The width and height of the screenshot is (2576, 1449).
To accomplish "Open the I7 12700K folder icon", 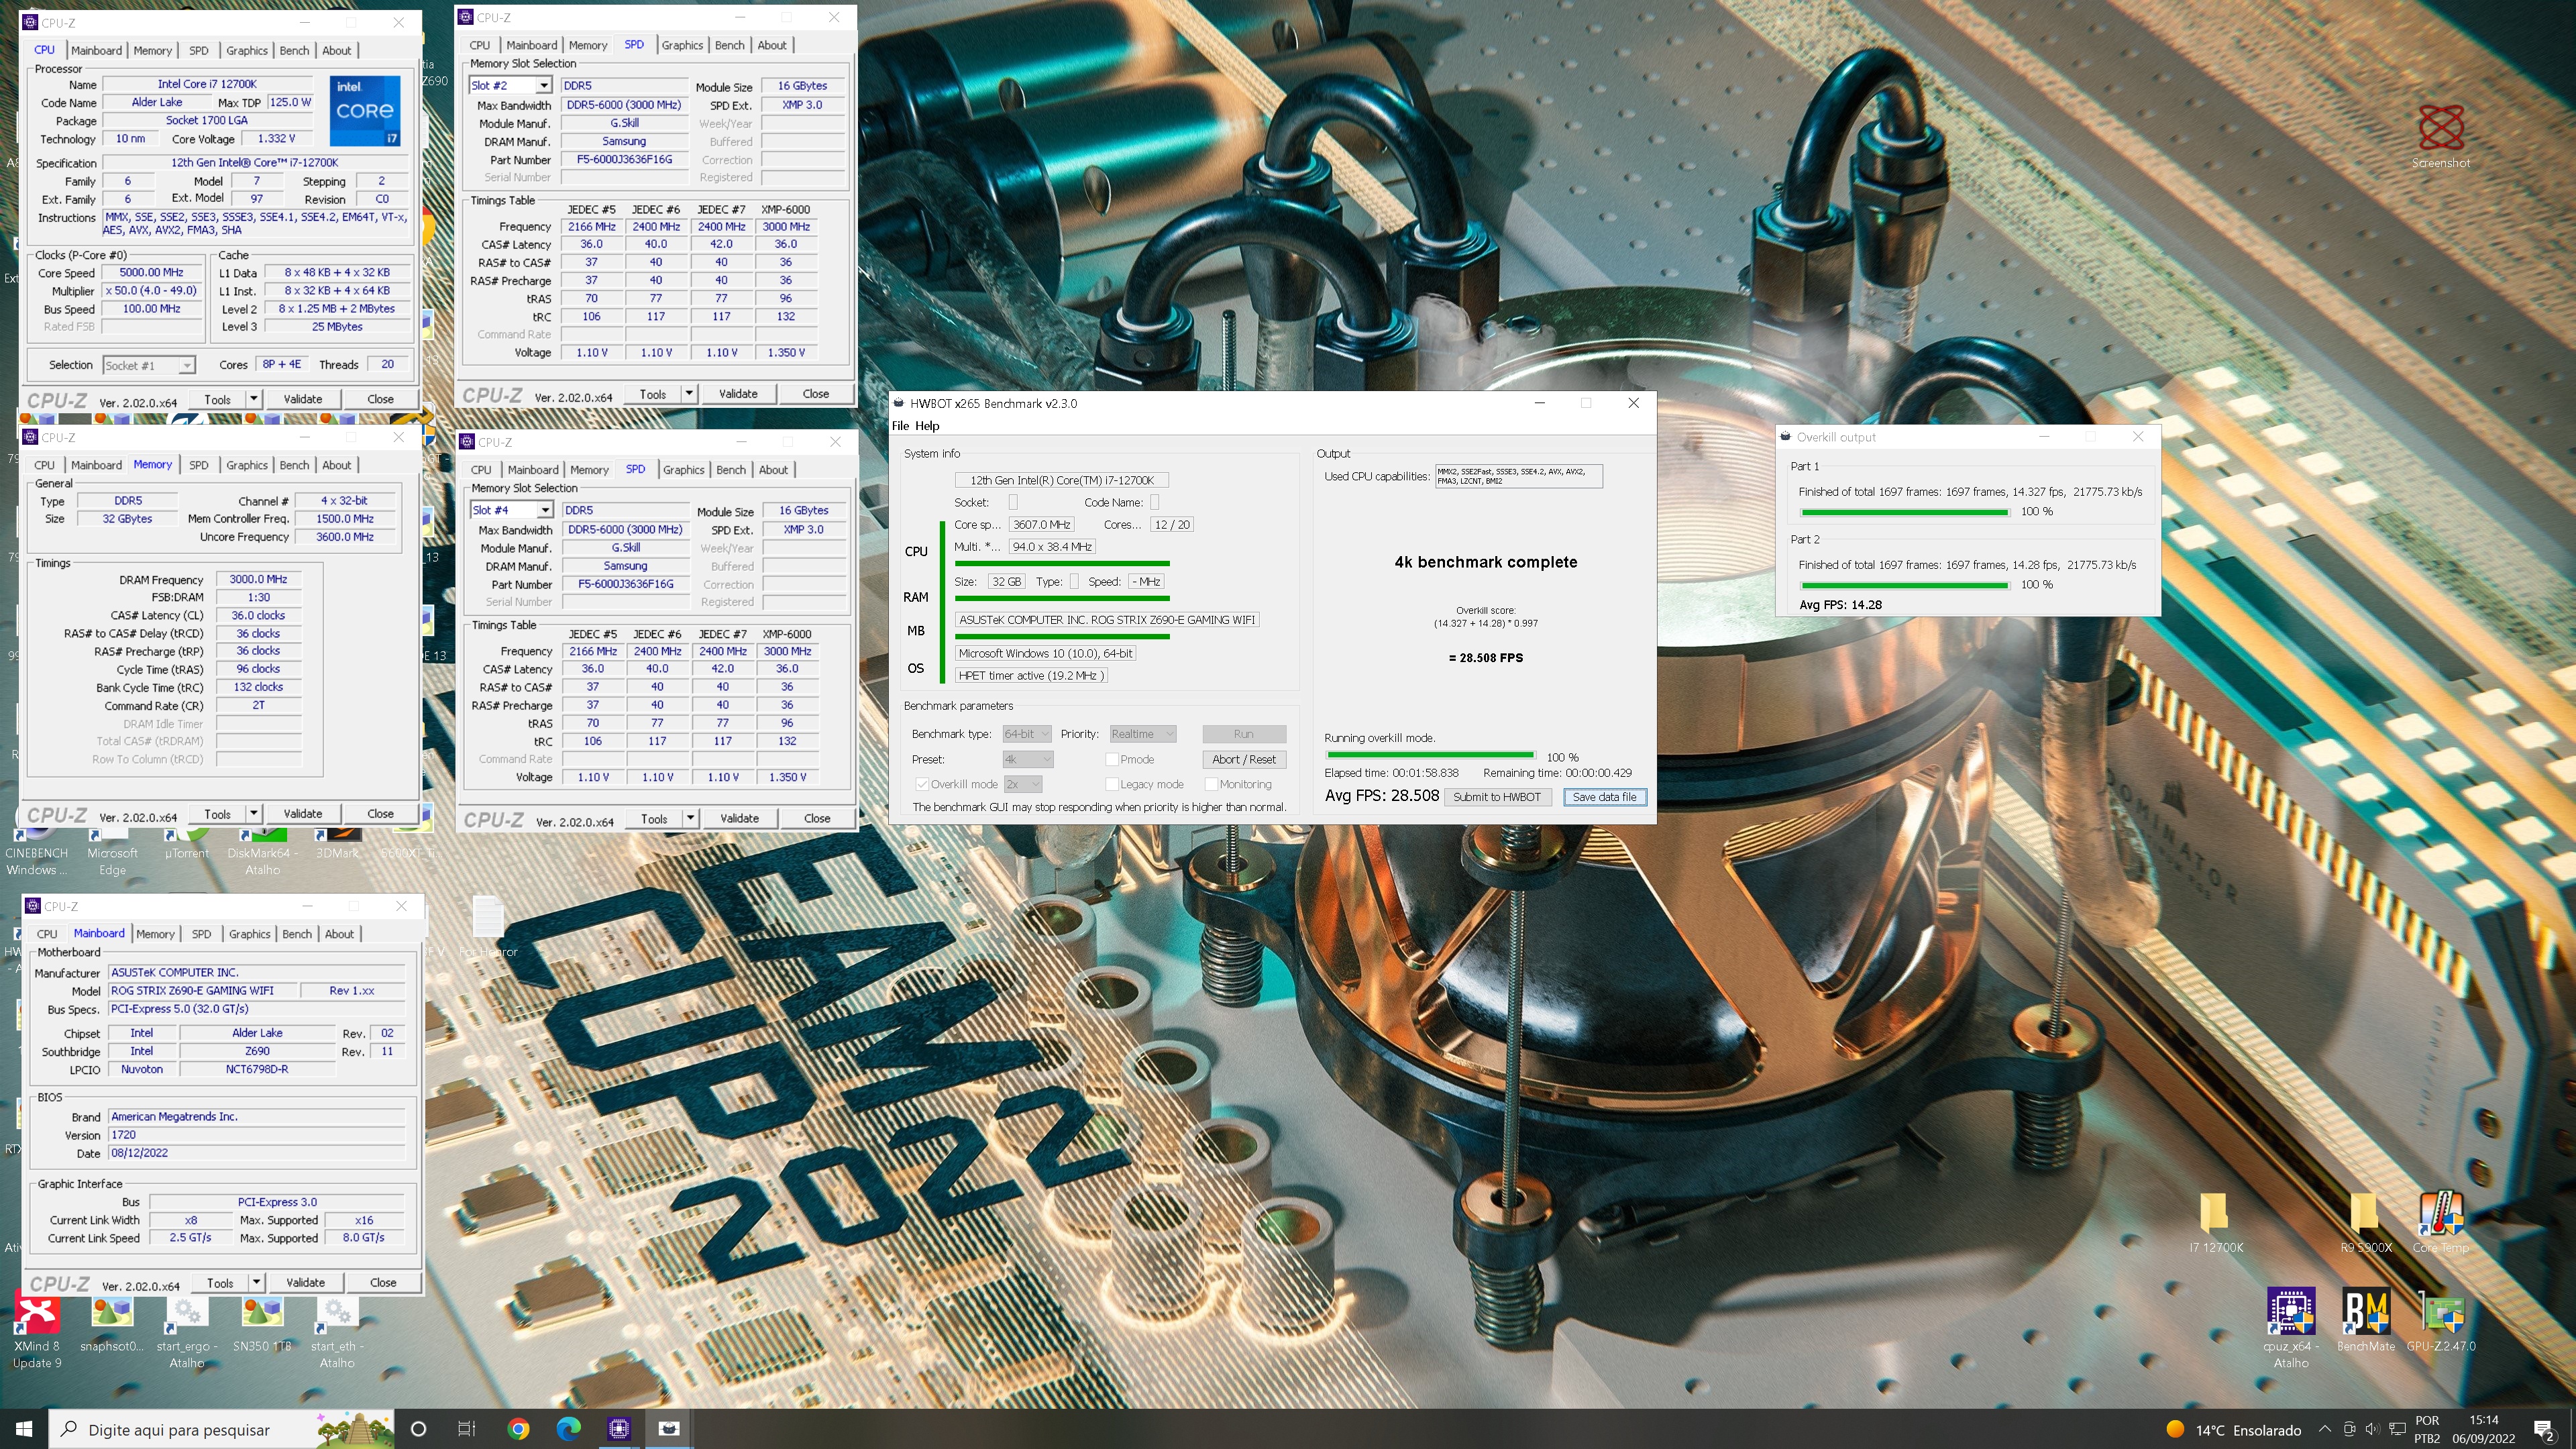I will pos(2215,1221).
